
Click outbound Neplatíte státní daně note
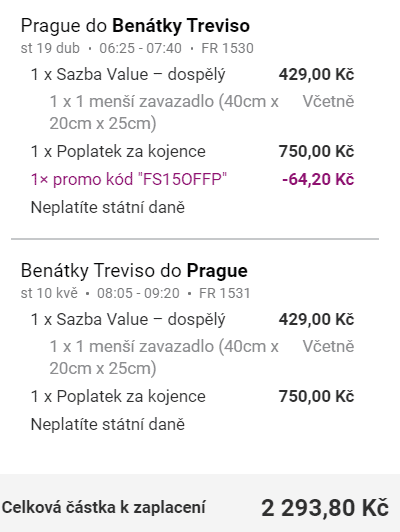[108, 207]
